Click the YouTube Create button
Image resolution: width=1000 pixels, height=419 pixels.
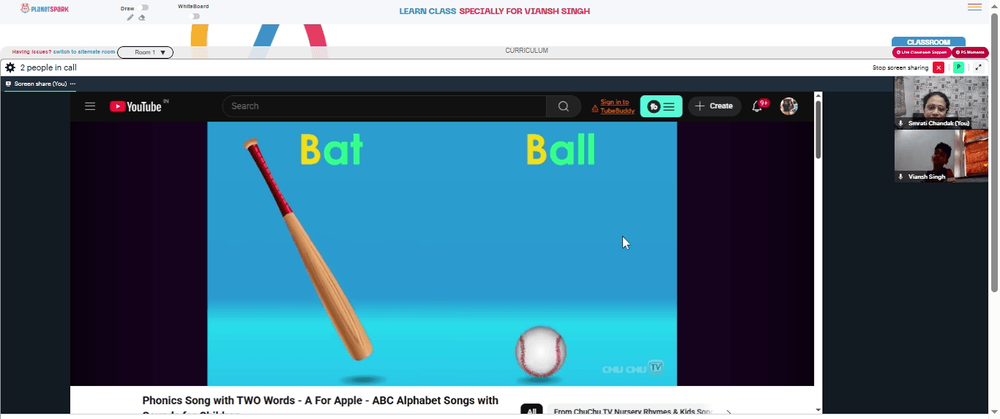(x=714, y=107)
